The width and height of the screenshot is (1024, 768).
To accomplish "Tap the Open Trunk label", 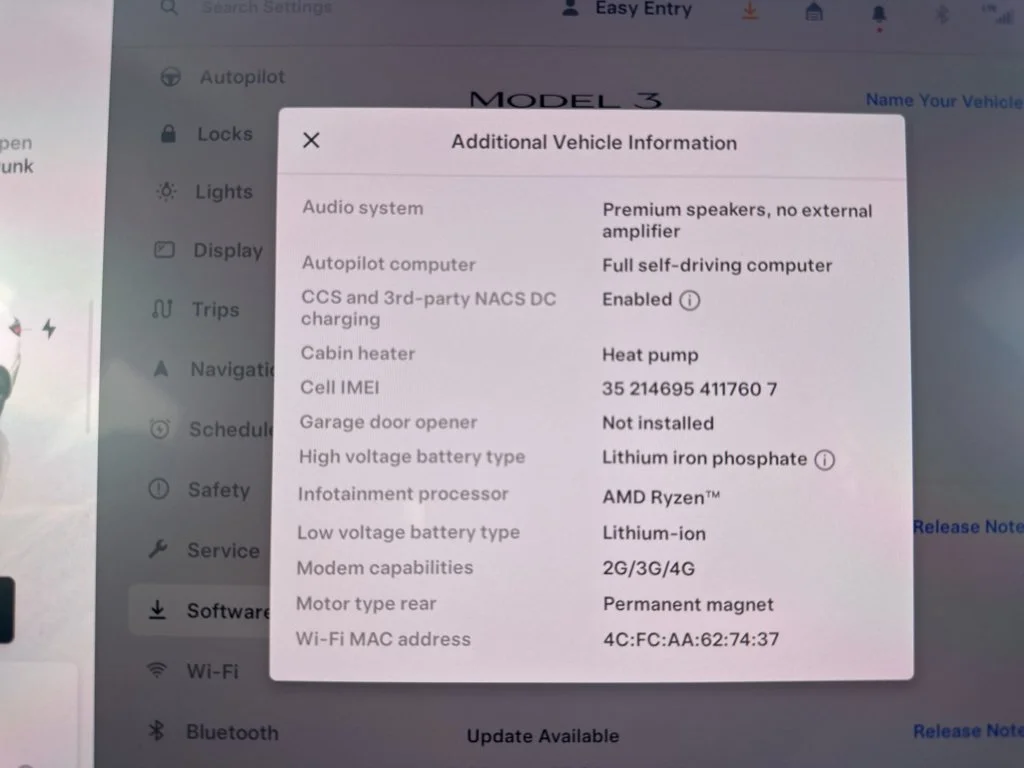I will (x=16, y=154).
